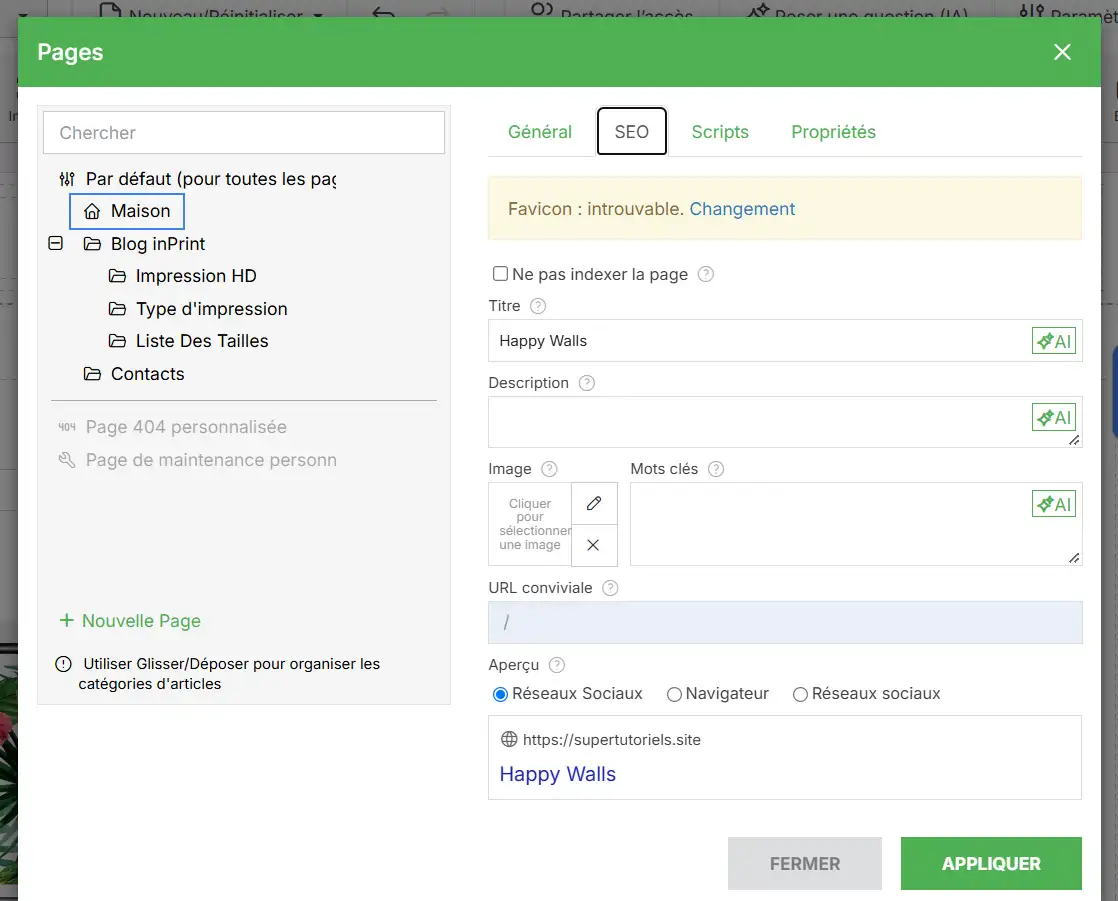This screenshot has width=1118, height=901.
Task: Open the Propriétés tab
Action: [x=834, y=132]
